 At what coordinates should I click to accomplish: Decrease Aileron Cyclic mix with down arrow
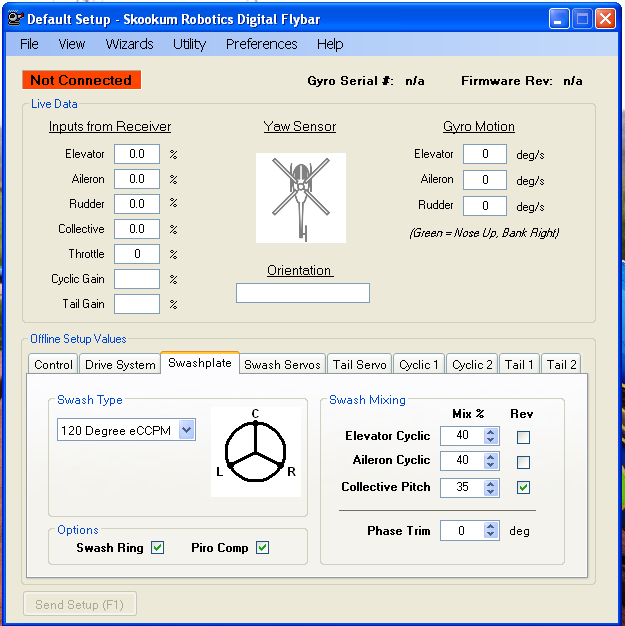(491, 465)
